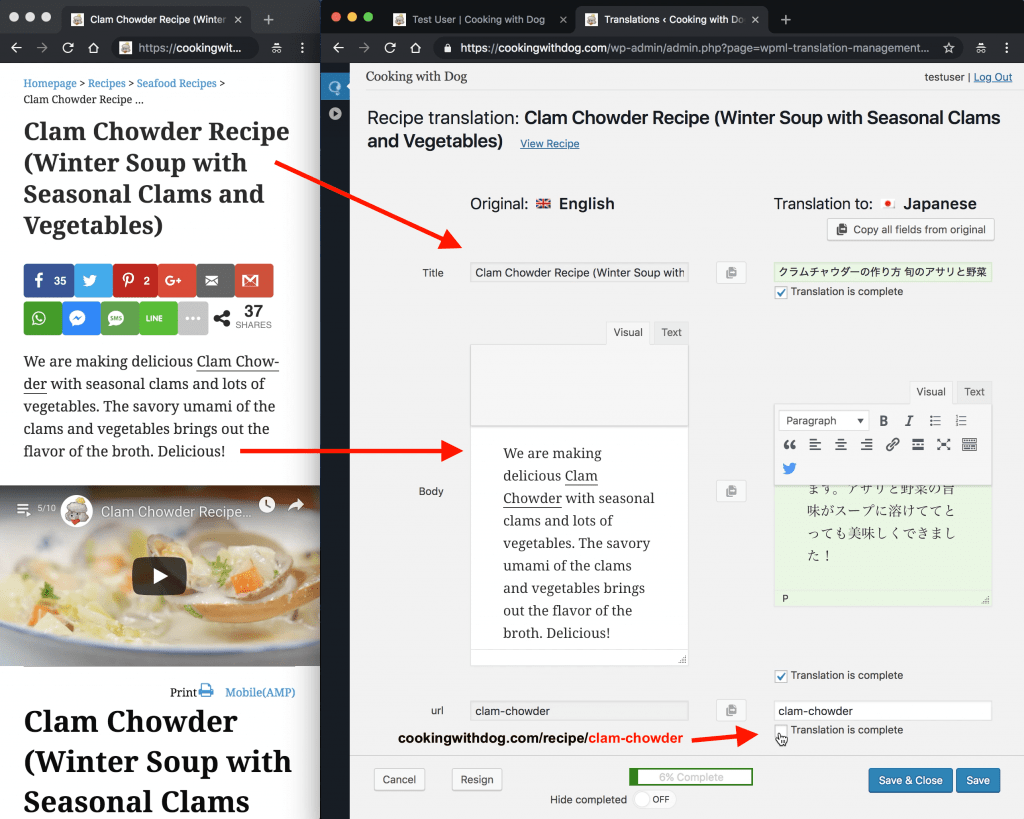Image resolution: width=1024 pixels, height=819 pixels.
Task: Pin recipe on Pinterest
Action: (x=135, y=281)
